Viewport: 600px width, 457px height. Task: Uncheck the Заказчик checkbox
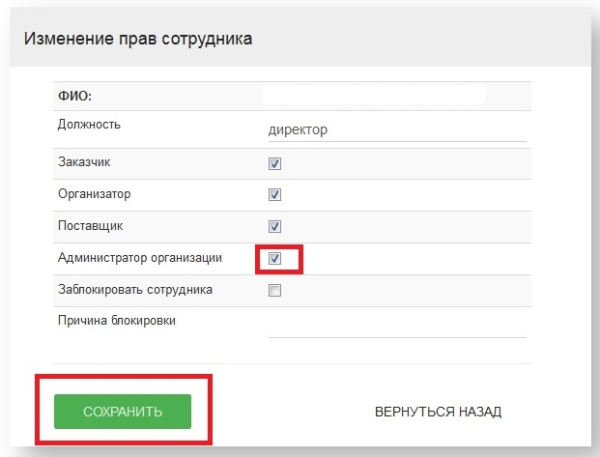[x=275, y=163]
